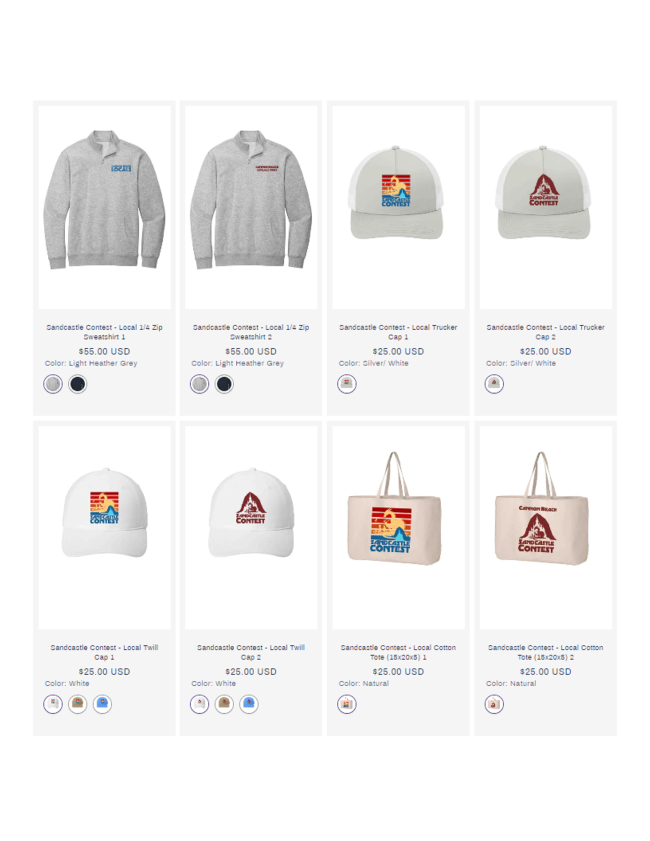Image resolution: width=650 pixels, height=841 pixels.
Task: Open Local 1/4 Zip Sweatshirt 1 title link
Action: (105, 332)
